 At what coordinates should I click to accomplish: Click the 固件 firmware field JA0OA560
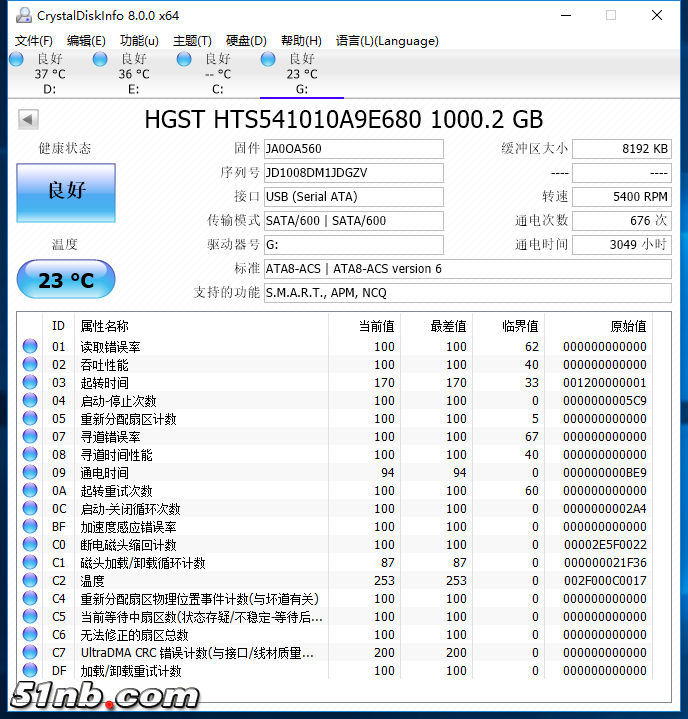pyautogui.click(x=353, y=149)
